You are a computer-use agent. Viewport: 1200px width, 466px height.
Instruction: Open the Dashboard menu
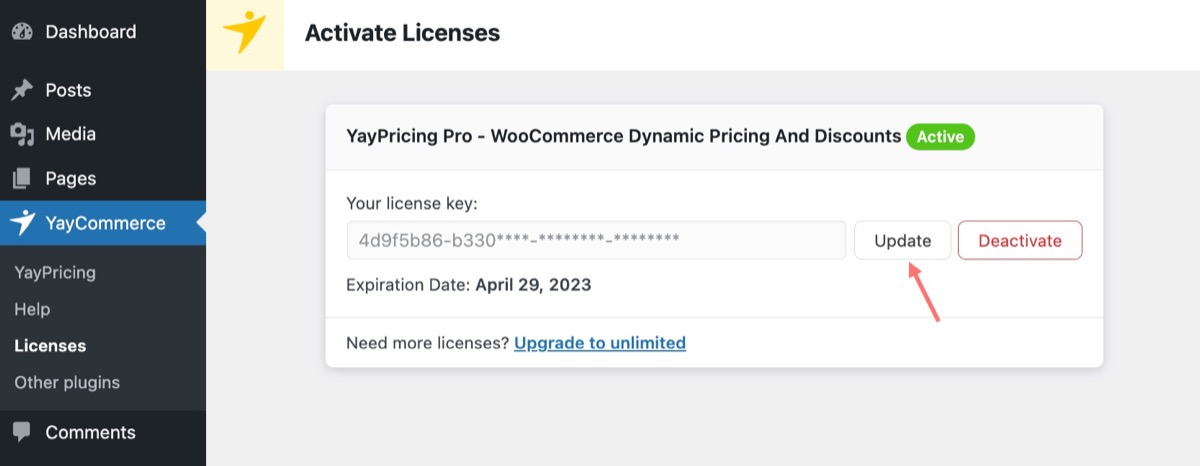coord(90,32)
